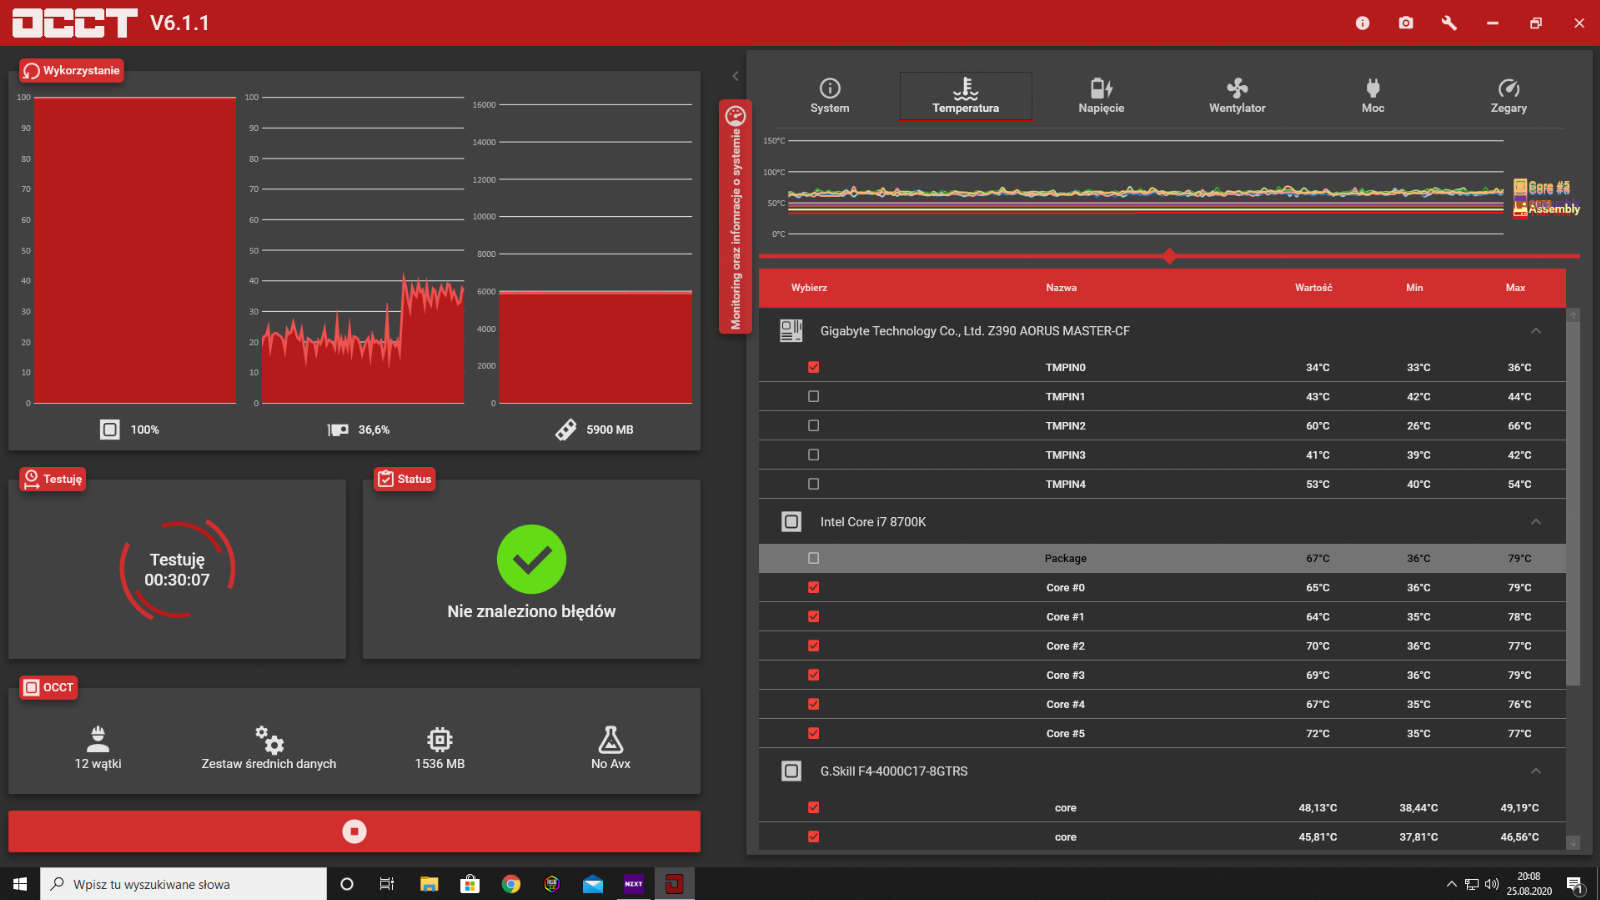
Task: Click the CPU icon beside Intel Core i7
Action: pyautogui.click(x=791, y=522)
